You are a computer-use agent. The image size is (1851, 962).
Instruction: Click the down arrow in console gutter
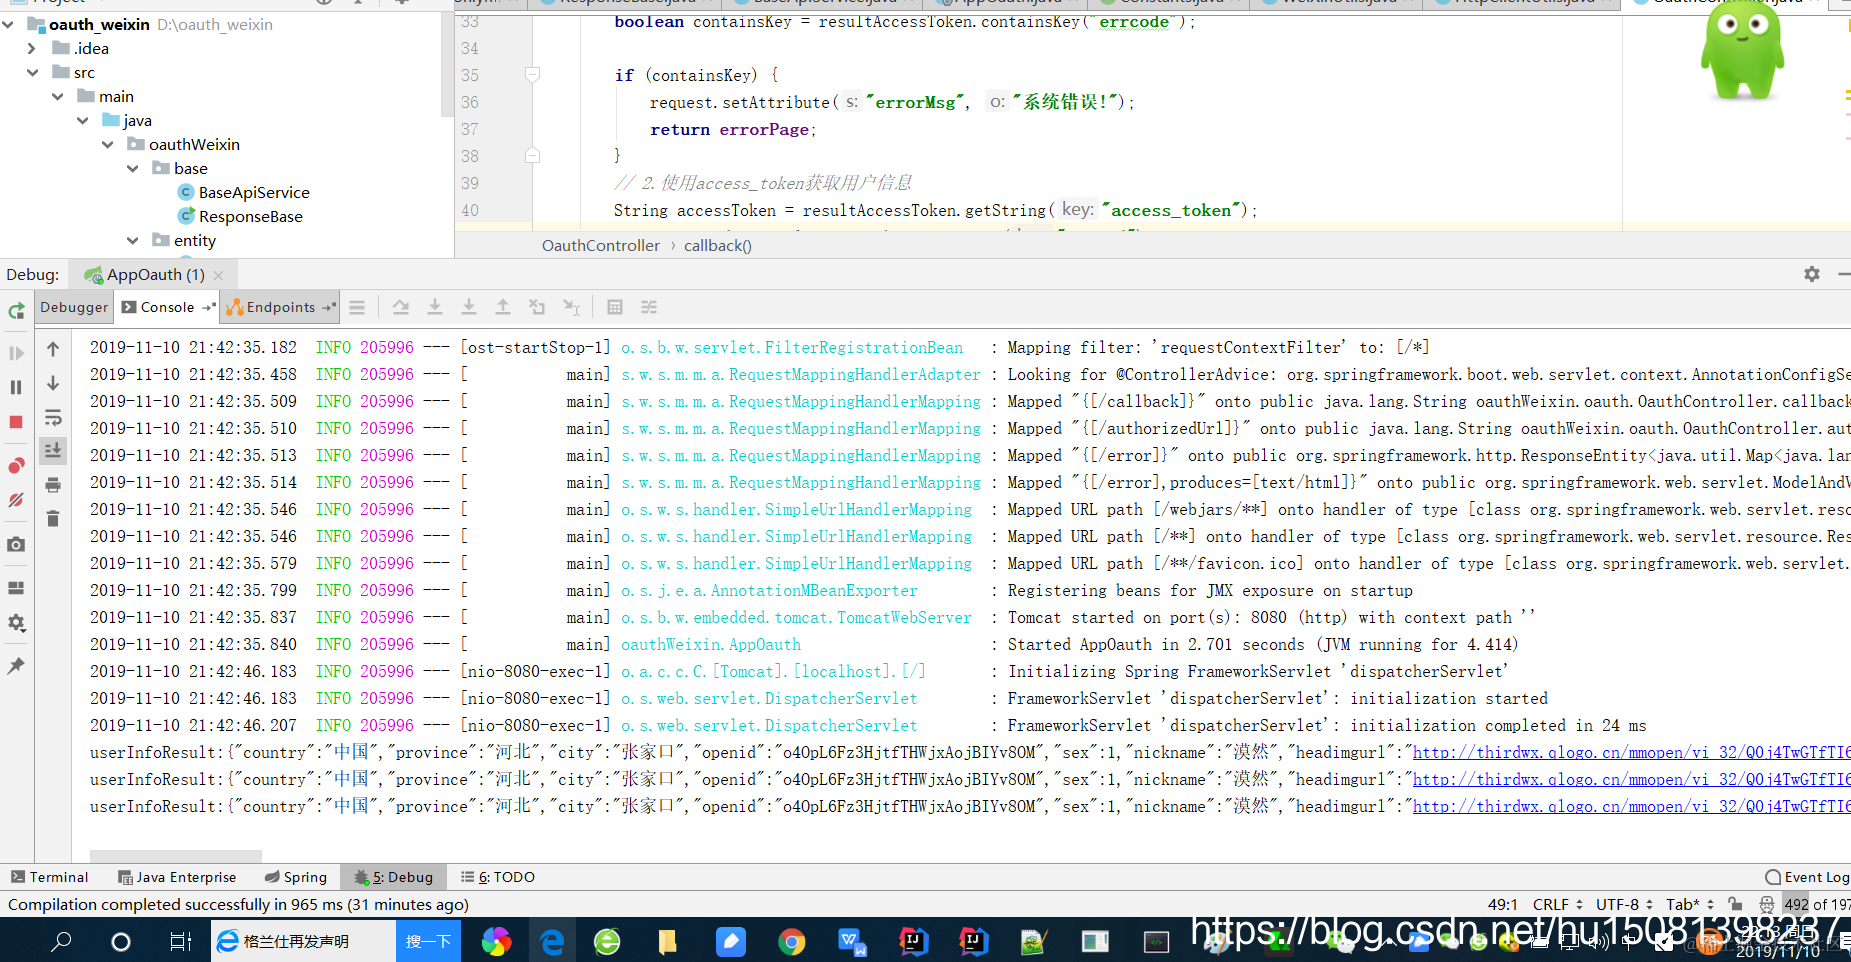coord(53,383)
